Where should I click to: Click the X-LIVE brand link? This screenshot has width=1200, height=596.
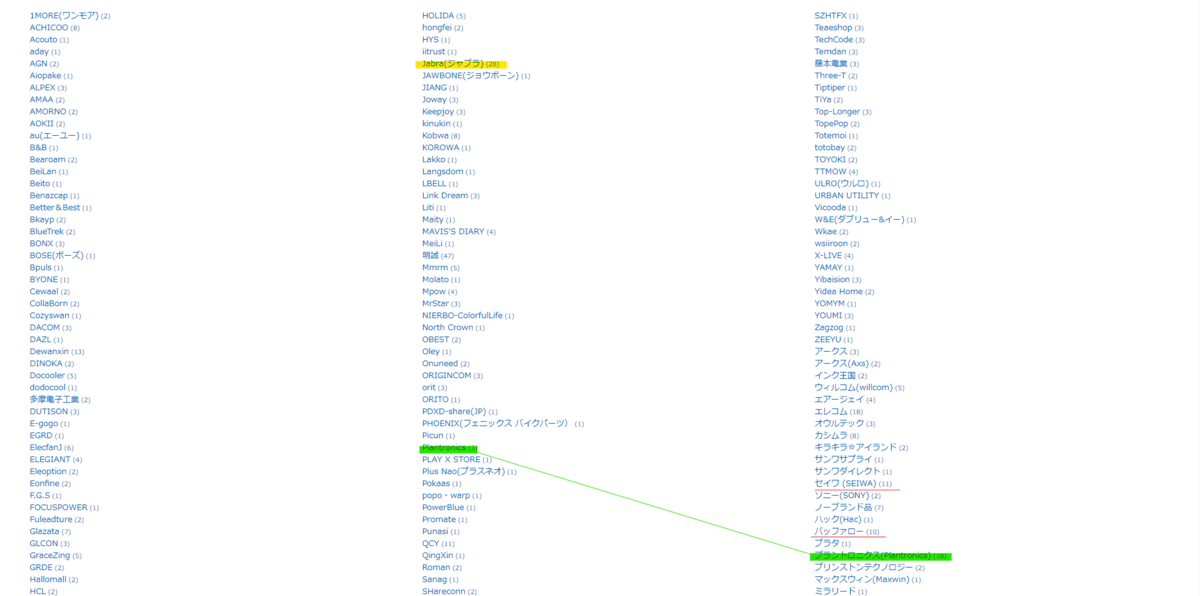pos(828,256)
